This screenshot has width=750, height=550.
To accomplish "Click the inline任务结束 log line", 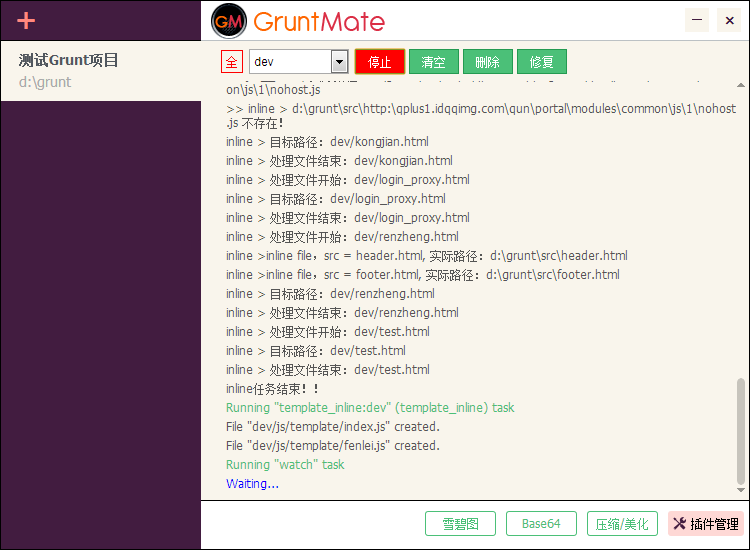I will point(272,389).
